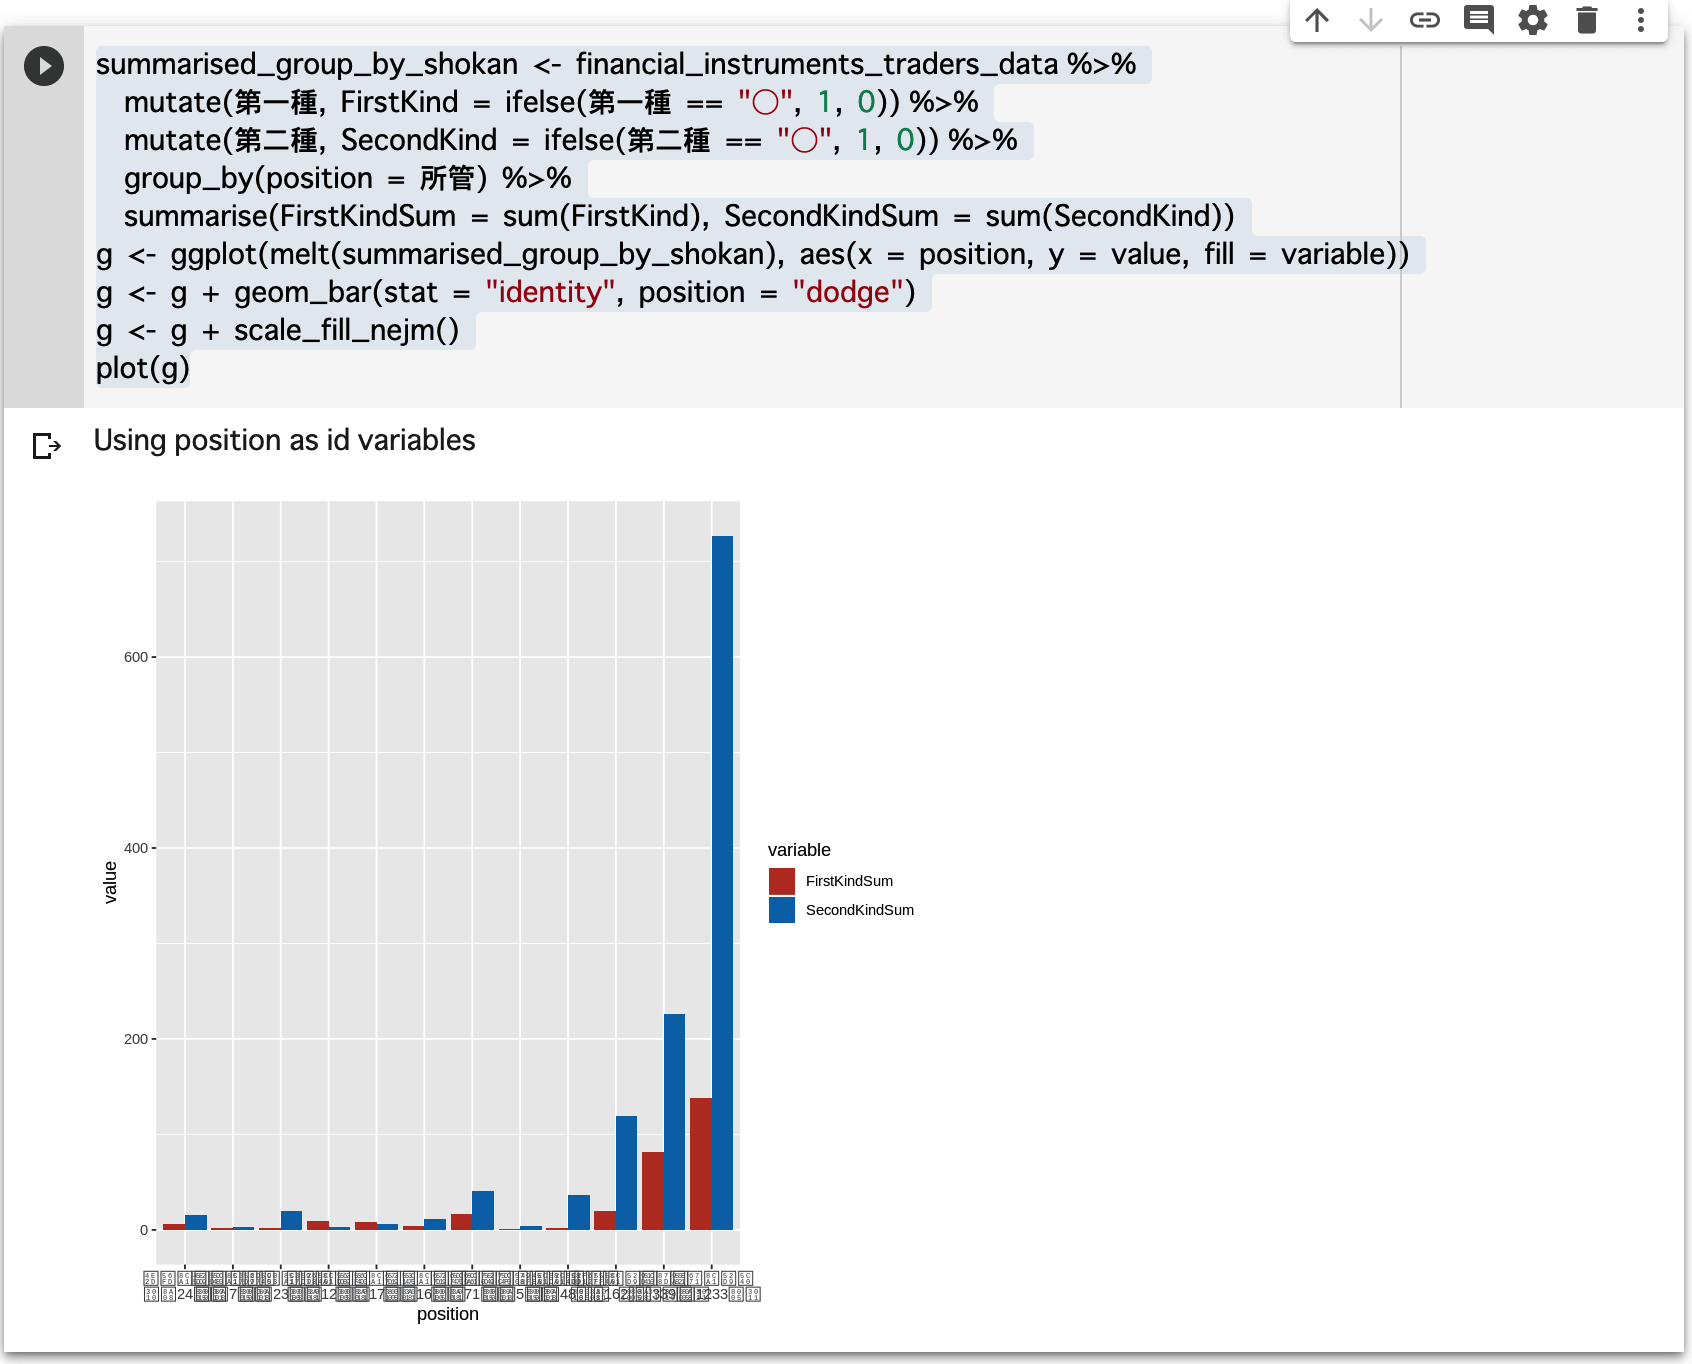
Task: Click the "identity" string in code
Action: pyautogui.click(x=550, y=292)
